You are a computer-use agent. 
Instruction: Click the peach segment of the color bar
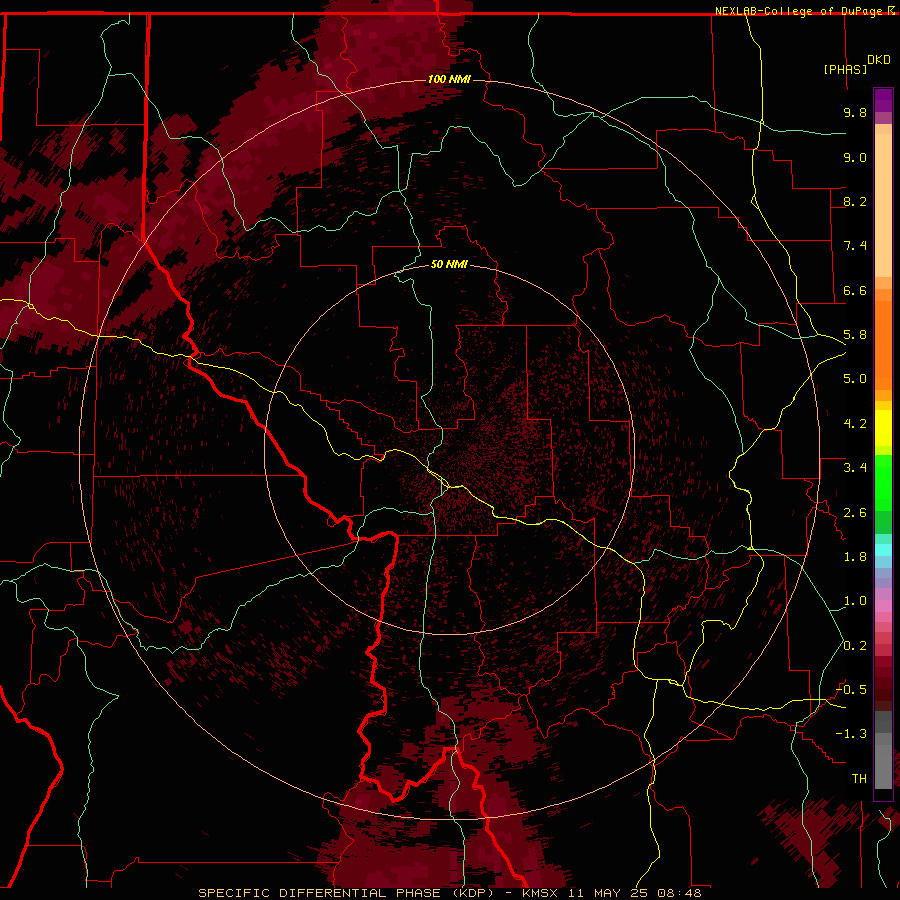[883, 205]
